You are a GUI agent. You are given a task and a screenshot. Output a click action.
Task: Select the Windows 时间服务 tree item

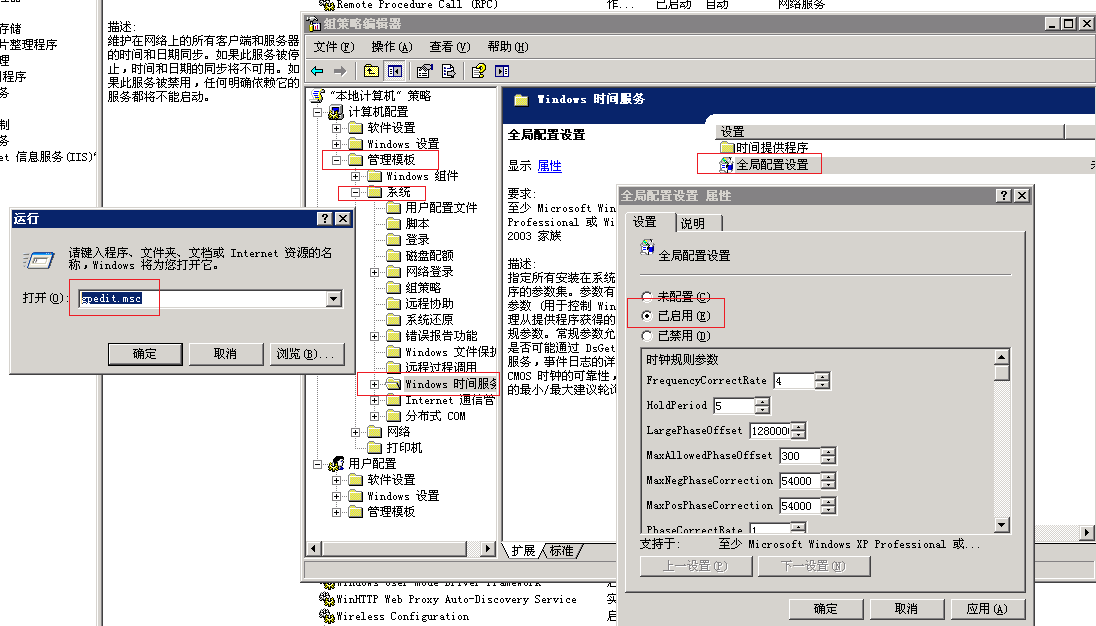pos(451,384)
